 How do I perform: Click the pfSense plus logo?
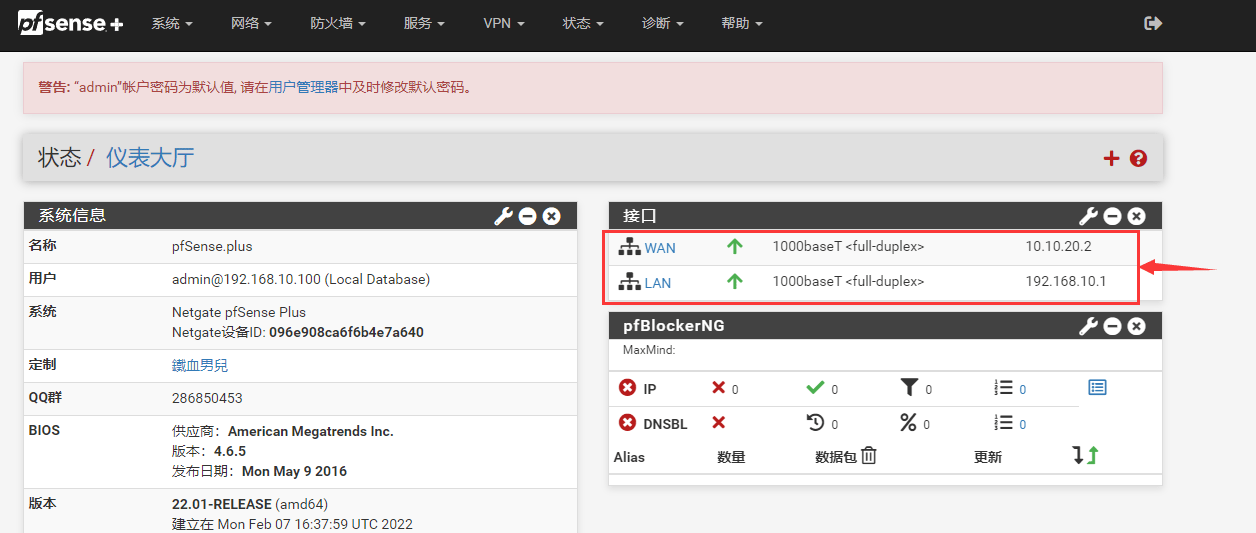(70, 23)
